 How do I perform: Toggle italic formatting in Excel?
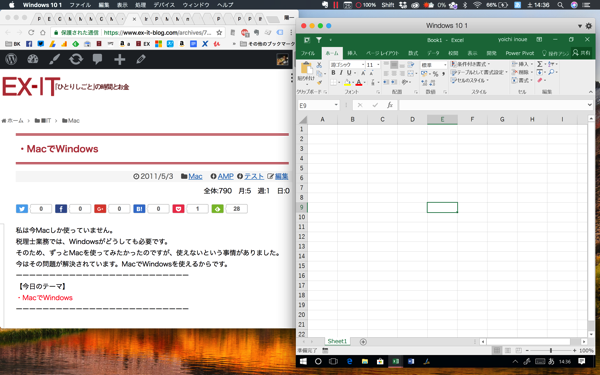coord(341,73)
